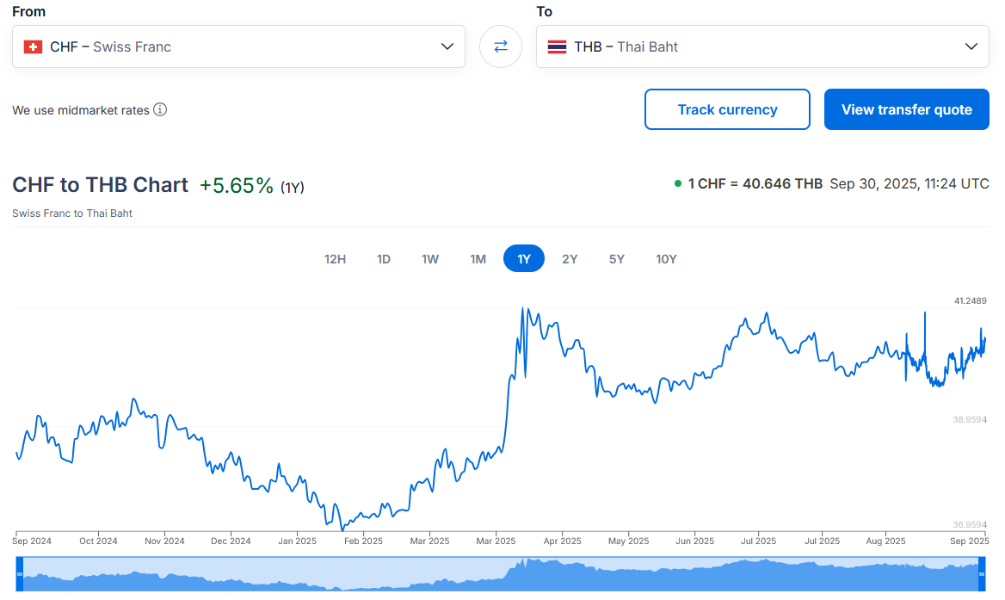
Task: Click View transfer quote button
Action: click(x=906, y=110)
